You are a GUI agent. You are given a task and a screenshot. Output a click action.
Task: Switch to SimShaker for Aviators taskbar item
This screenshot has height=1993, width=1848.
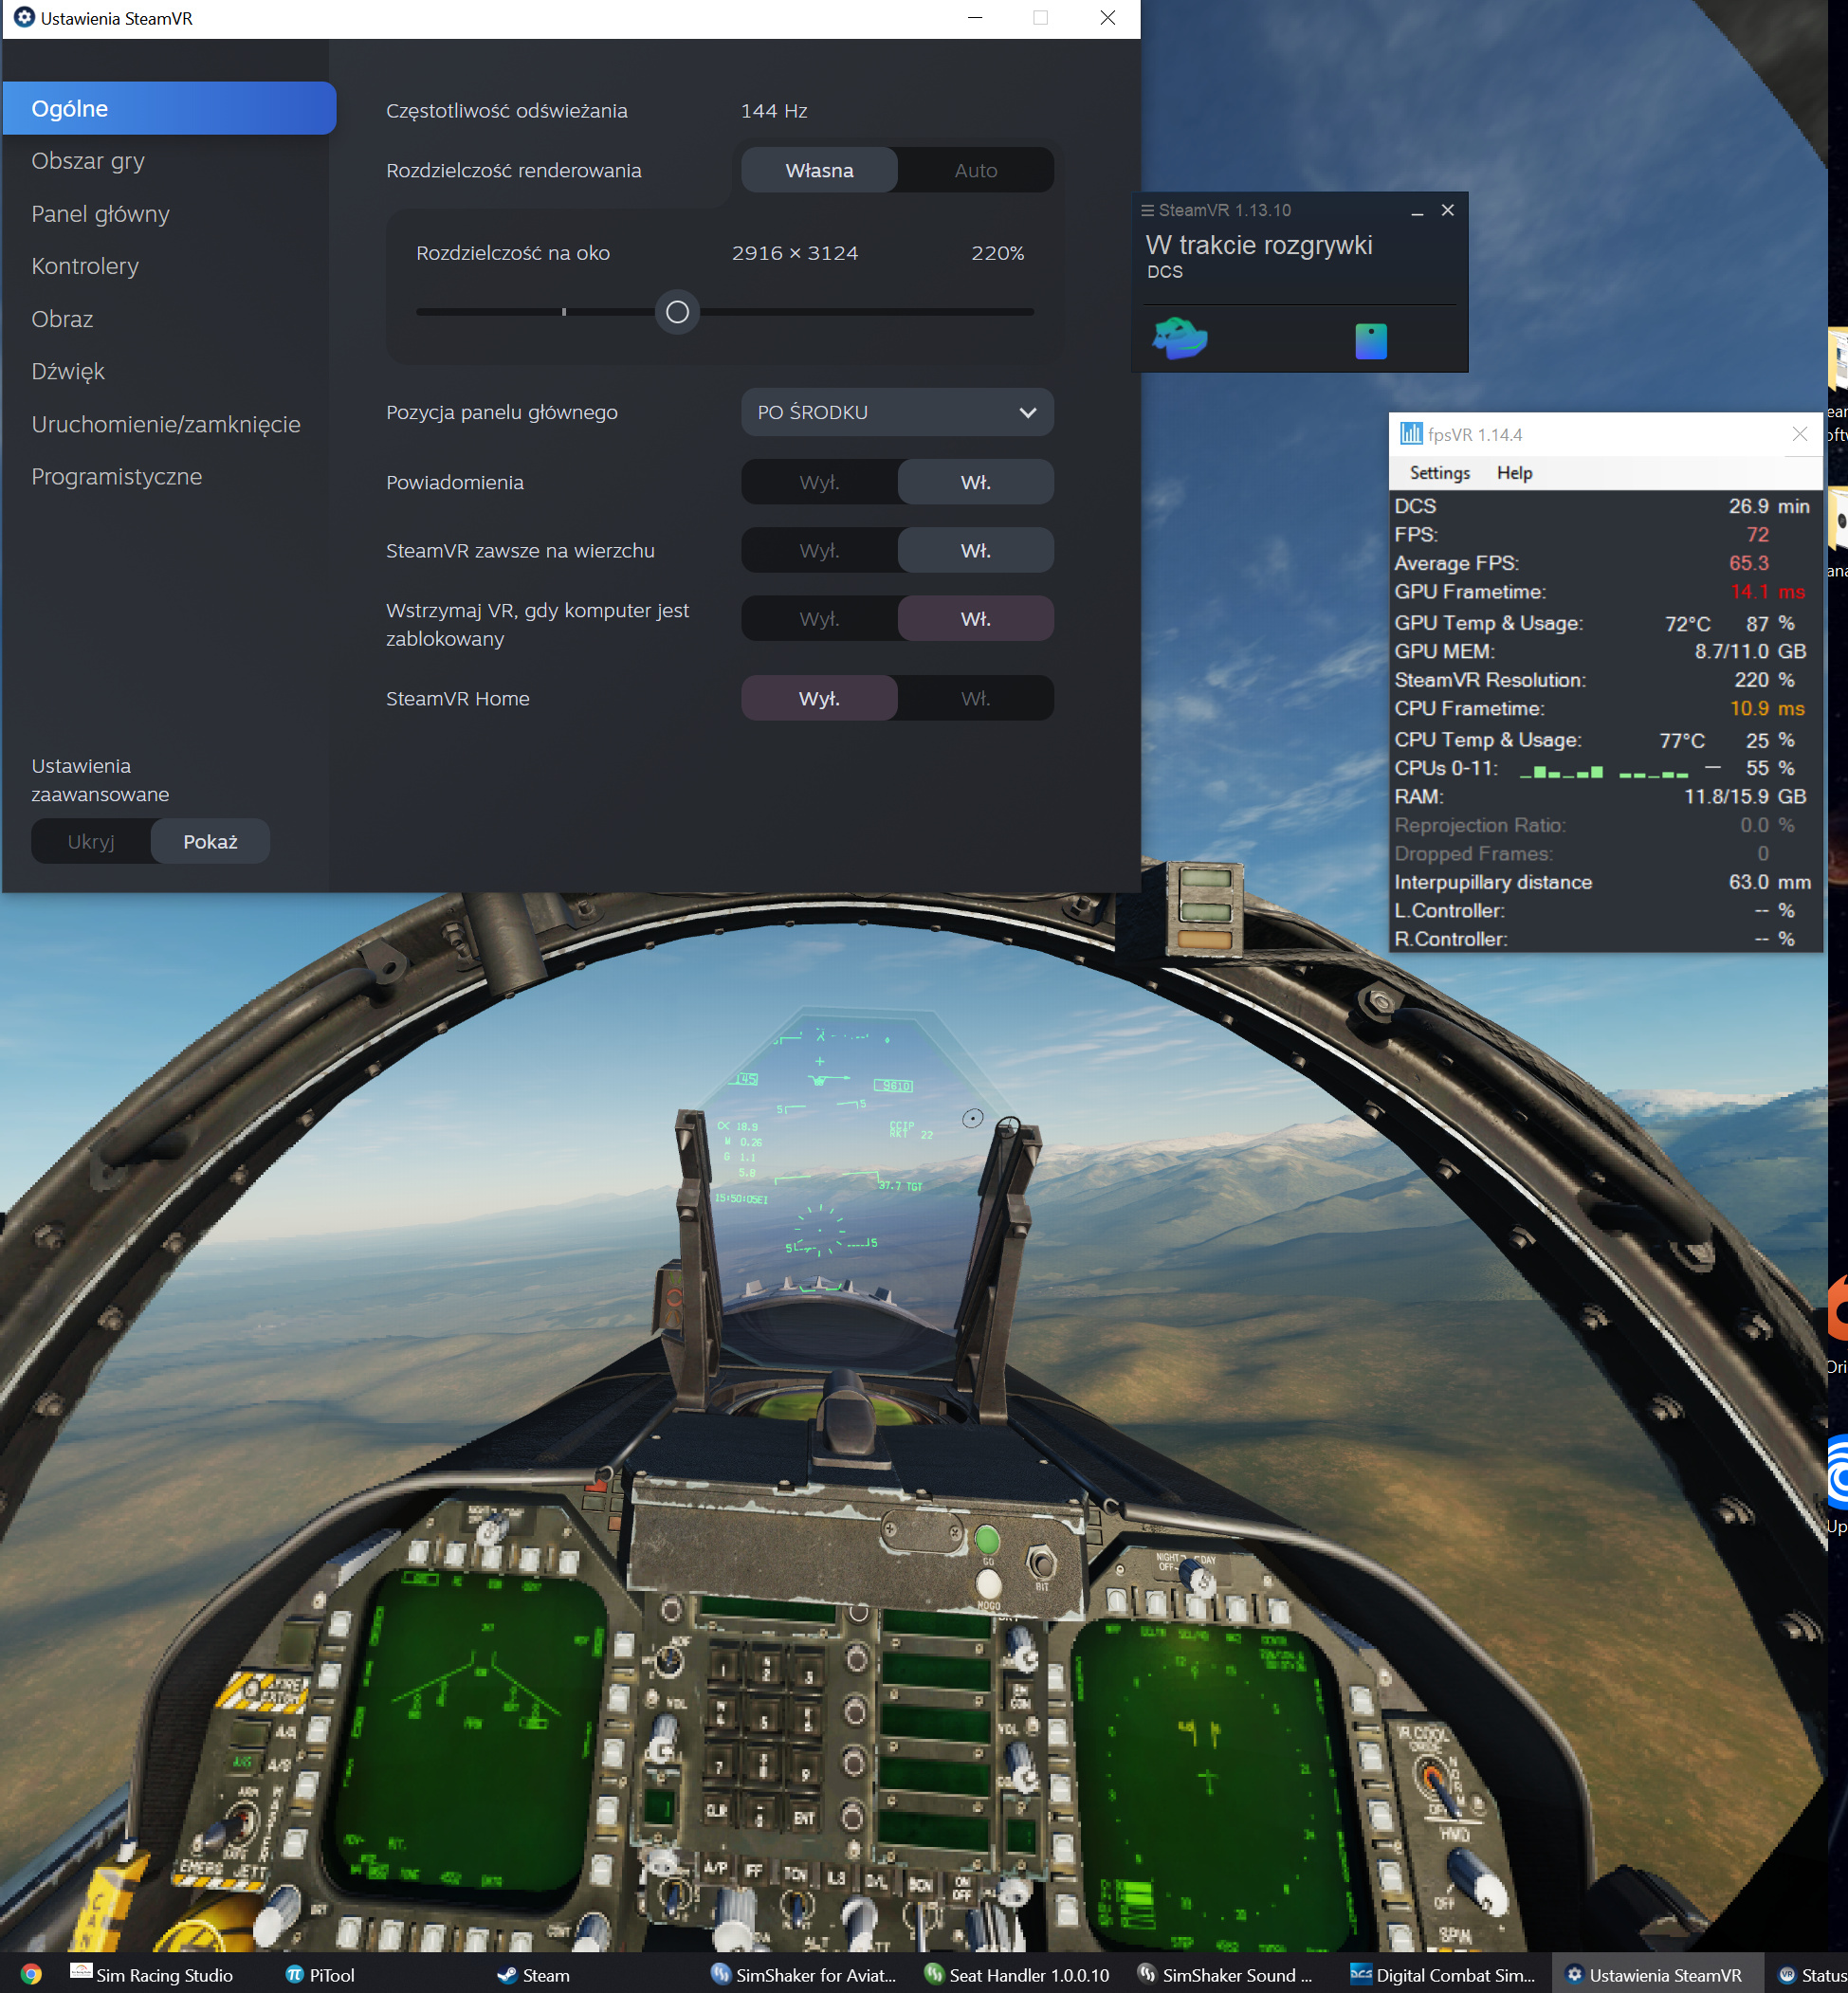(x=803, y=1975)
